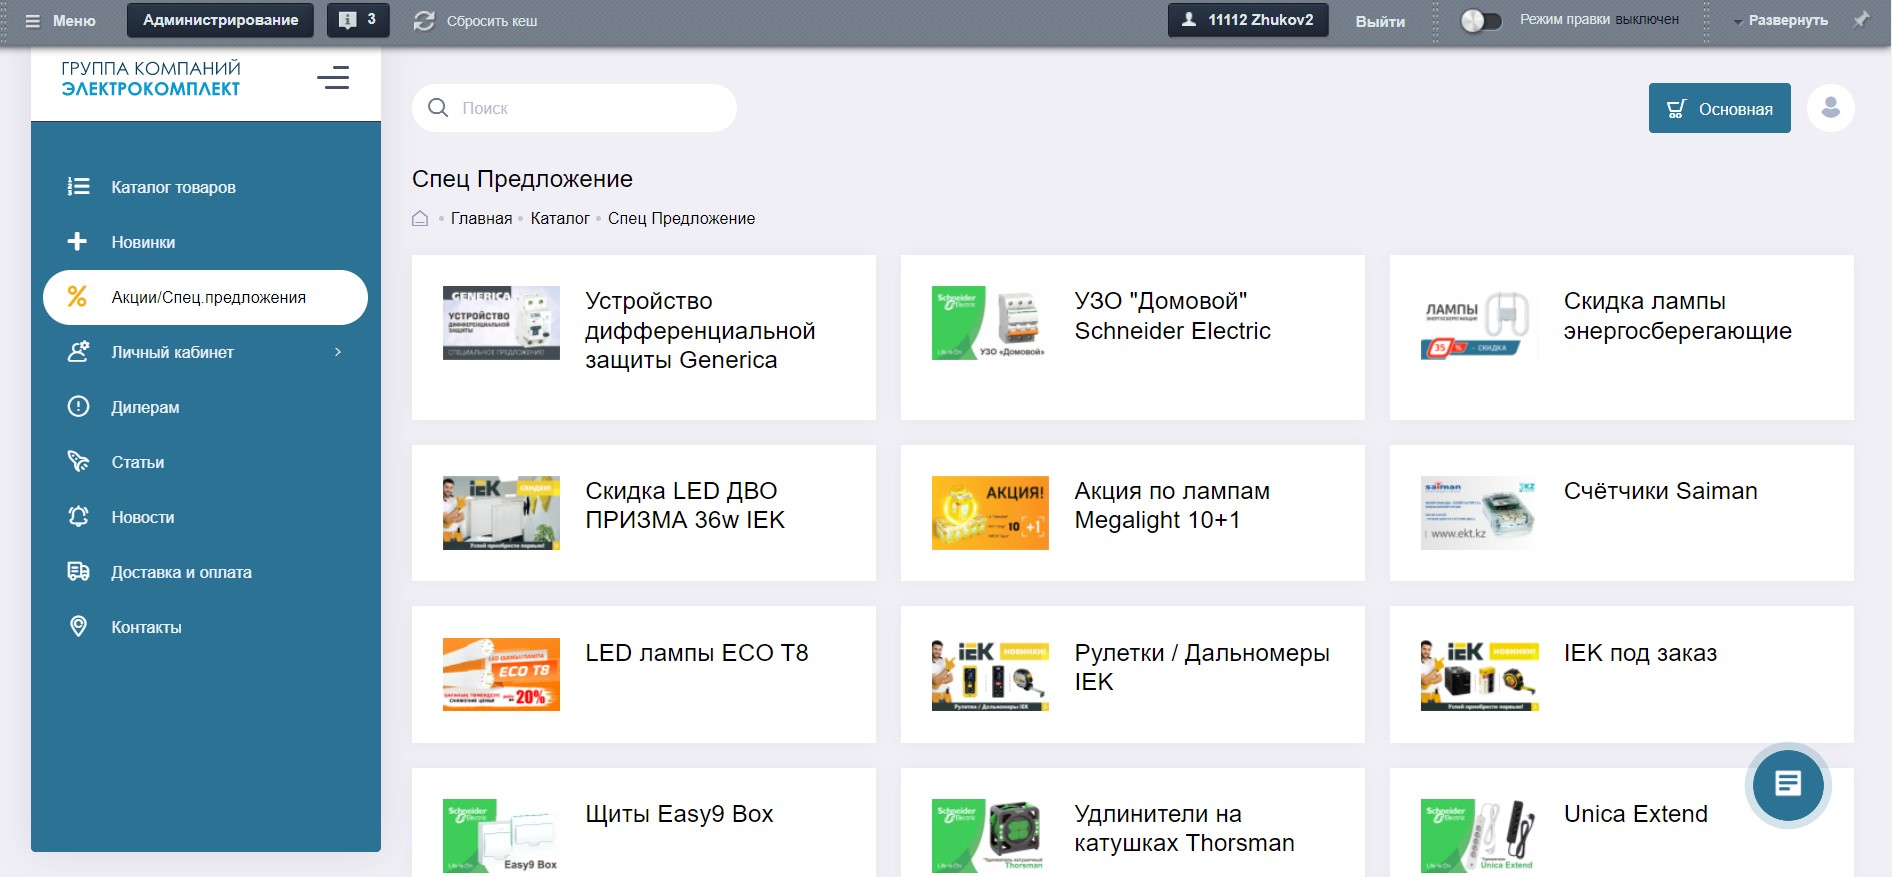The width and height of the screenshot is (1892, 877).
Task: Open Статьи menu item
Action: [x=205, y=462]
